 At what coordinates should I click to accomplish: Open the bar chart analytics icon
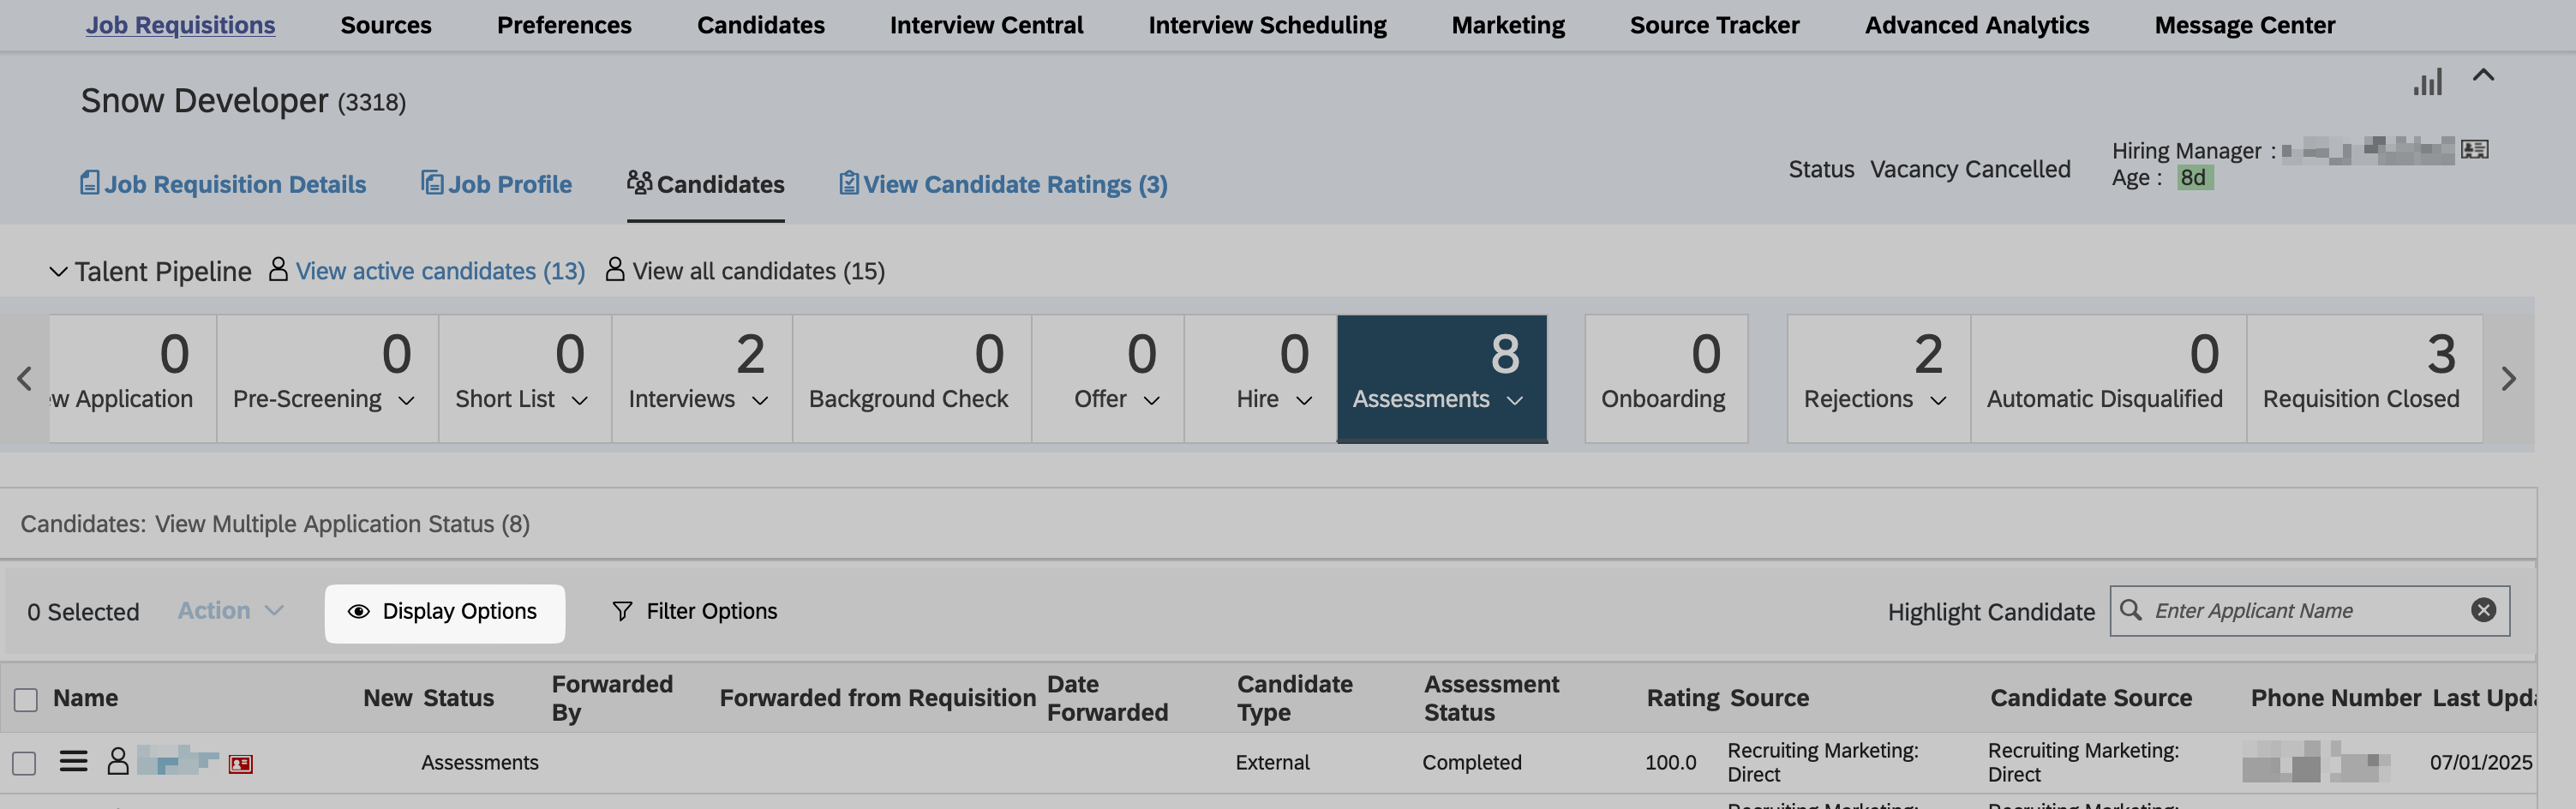2427,81
